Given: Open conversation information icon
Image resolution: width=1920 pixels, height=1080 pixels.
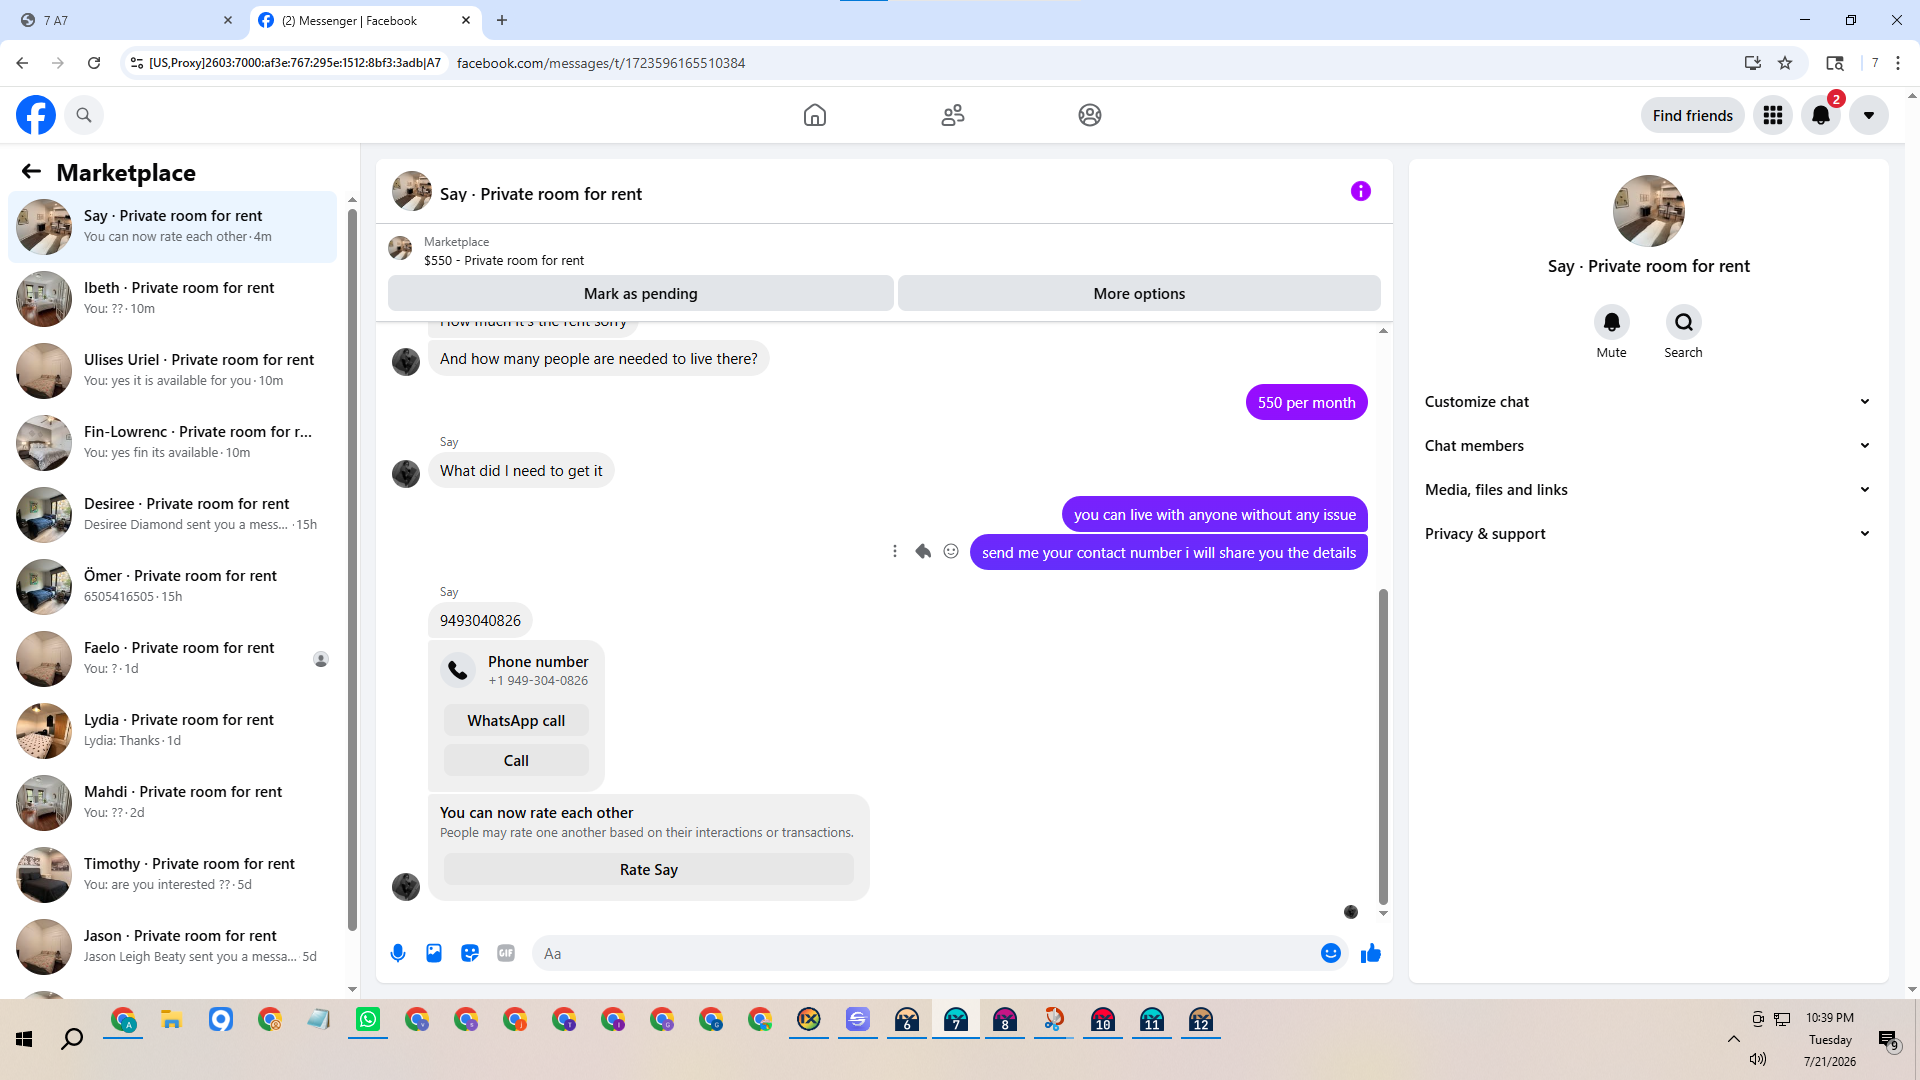Looking at the screenshot, I should (x=1361, y=191).
